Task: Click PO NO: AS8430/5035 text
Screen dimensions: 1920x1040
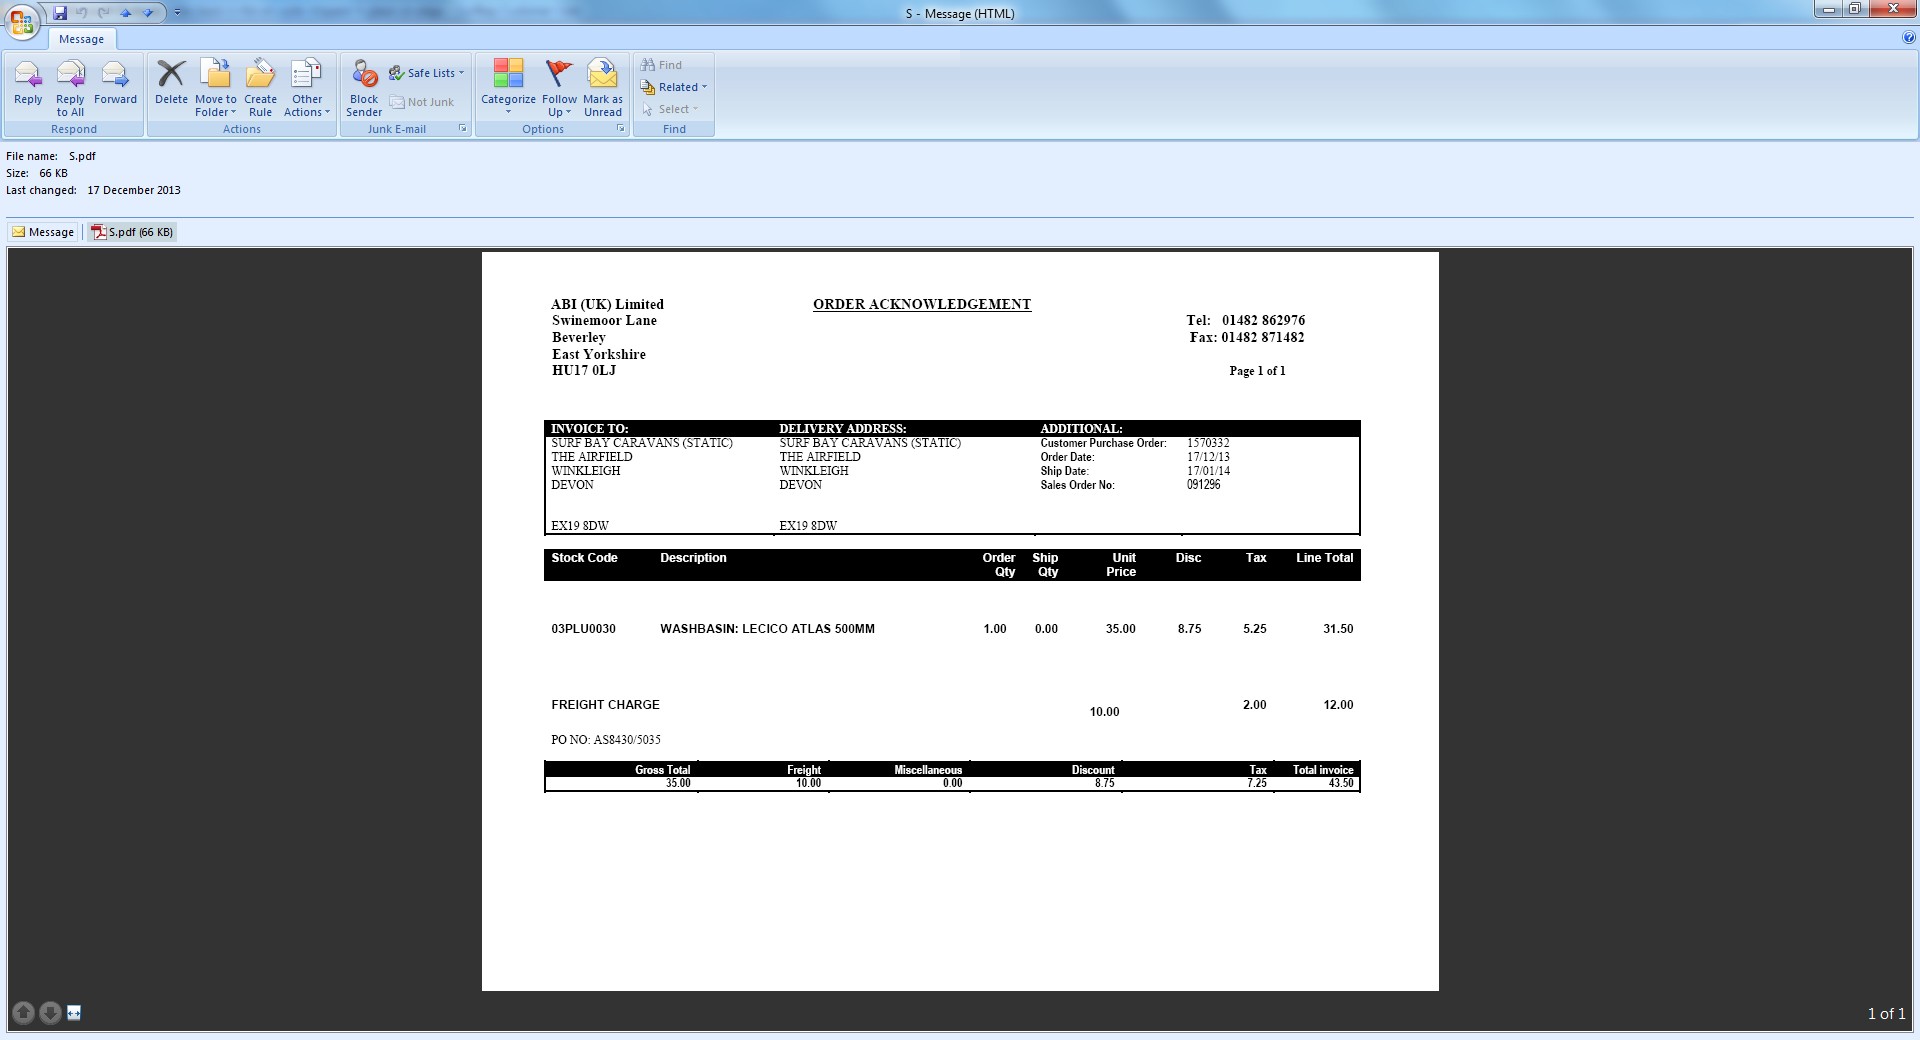Action: (x=606, y=740)
